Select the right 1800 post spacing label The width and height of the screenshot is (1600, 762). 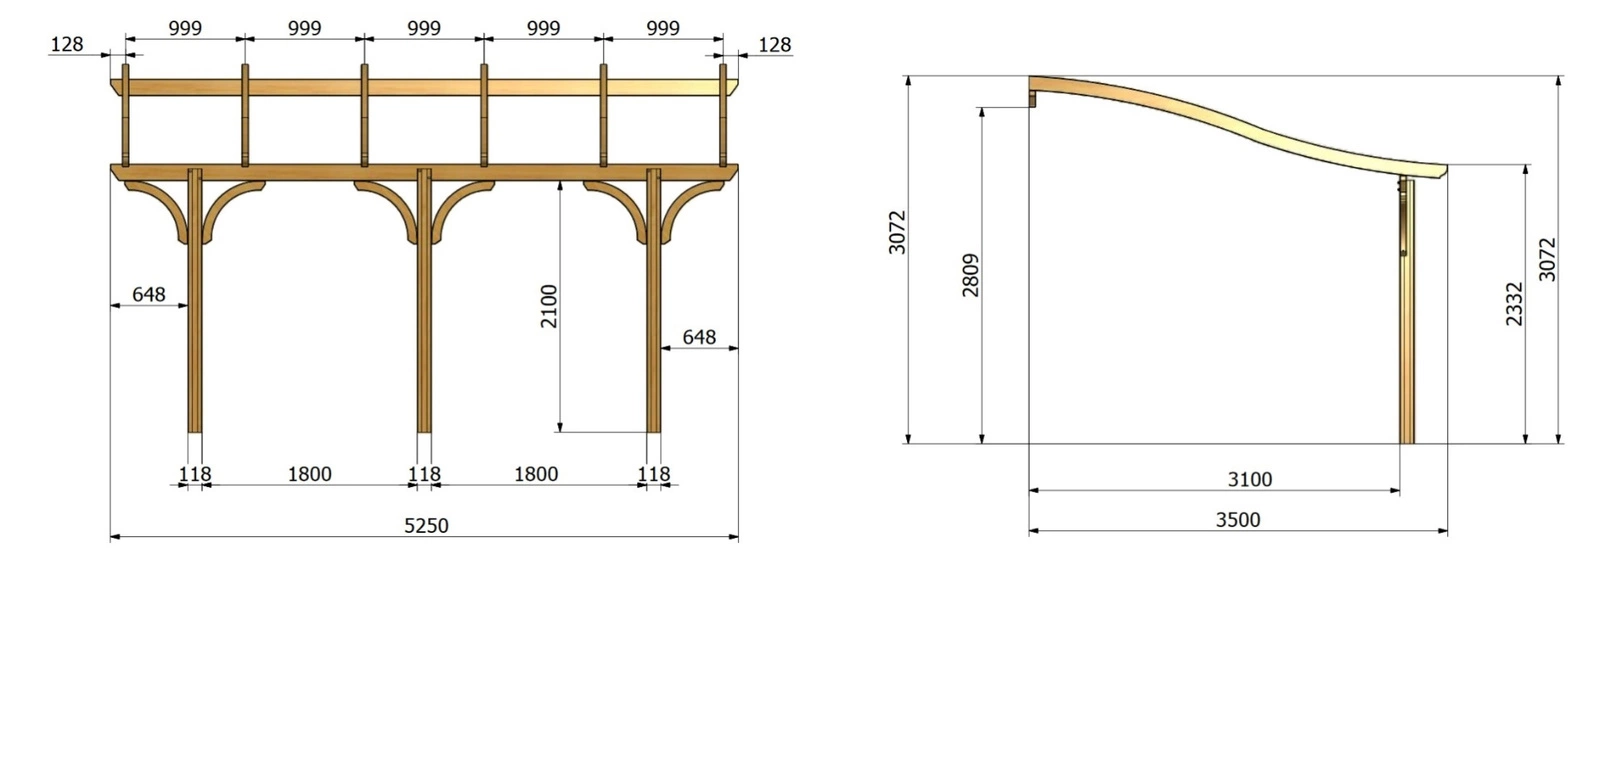pyautogui.click(x=536, y=474)
